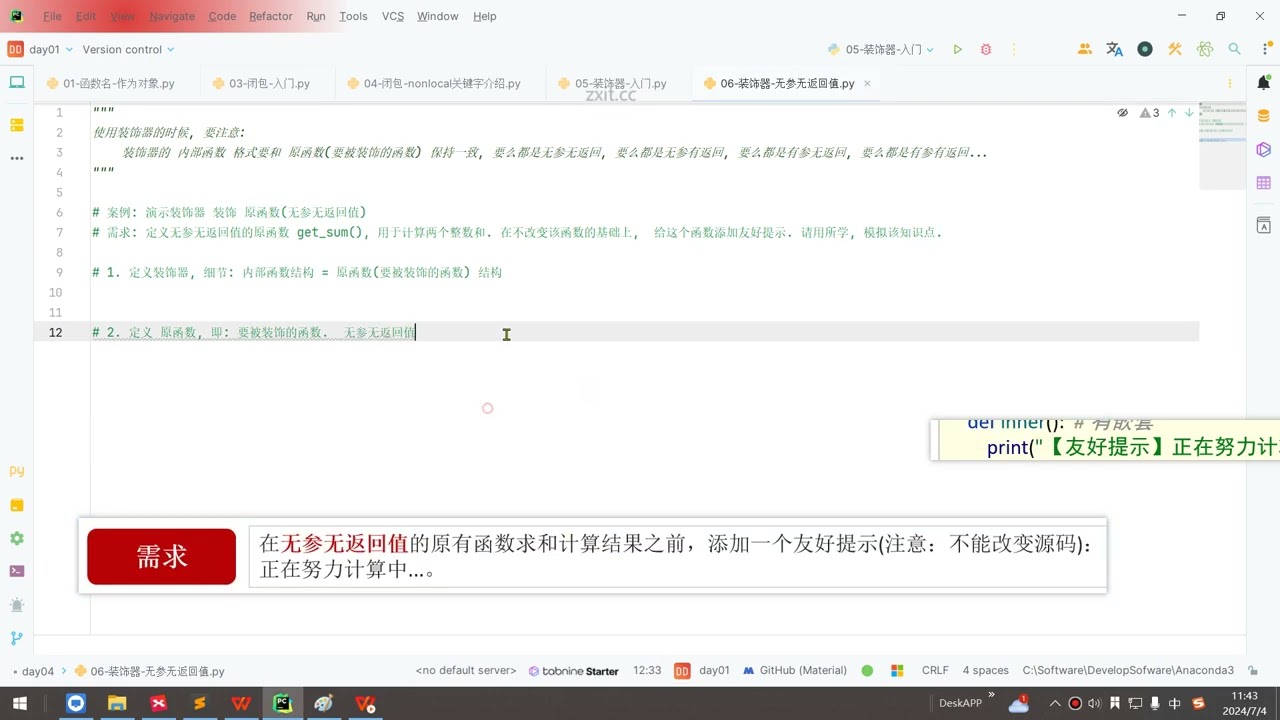
Task: Change CRLF line separator in status bar
Action: pos(935,671)
